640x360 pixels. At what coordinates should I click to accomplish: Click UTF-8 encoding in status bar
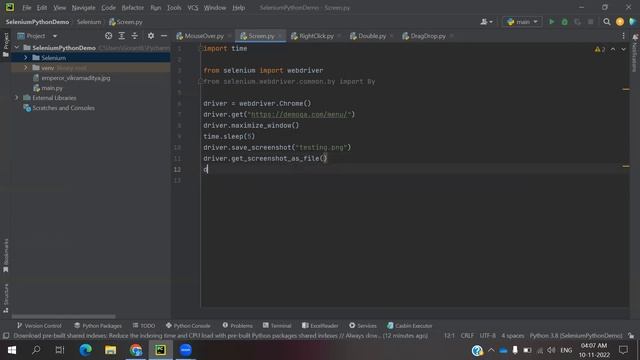coord(487,336)
